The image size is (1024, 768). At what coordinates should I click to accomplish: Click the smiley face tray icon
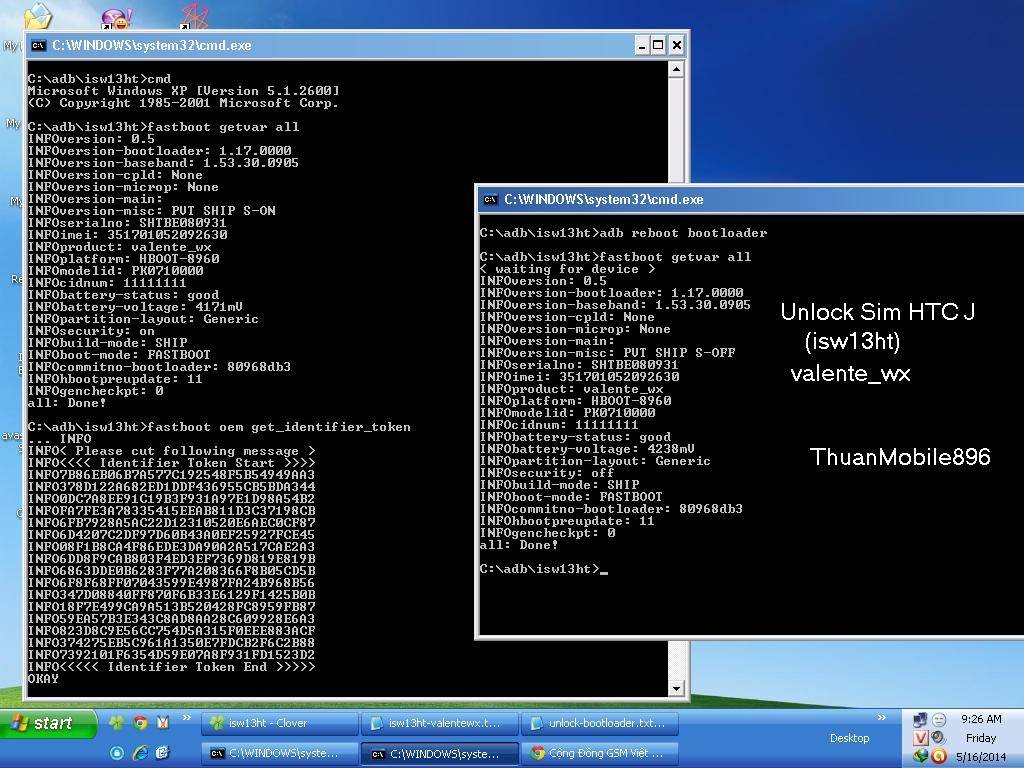[x=939, y=720]
